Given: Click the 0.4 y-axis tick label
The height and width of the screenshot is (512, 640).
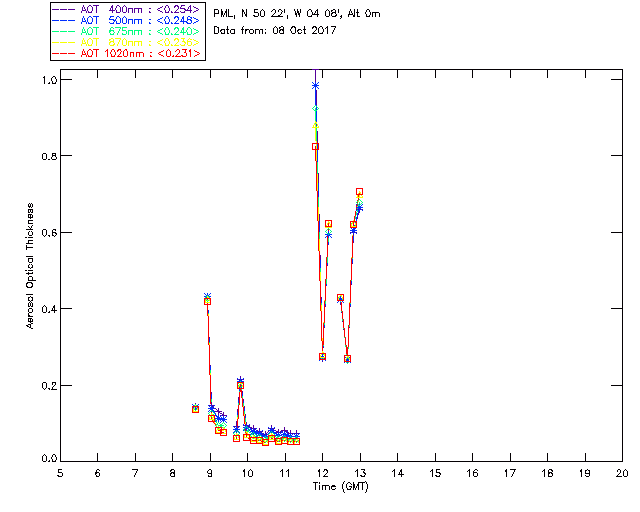Looking at the screenshot, I should pos(49,309).
